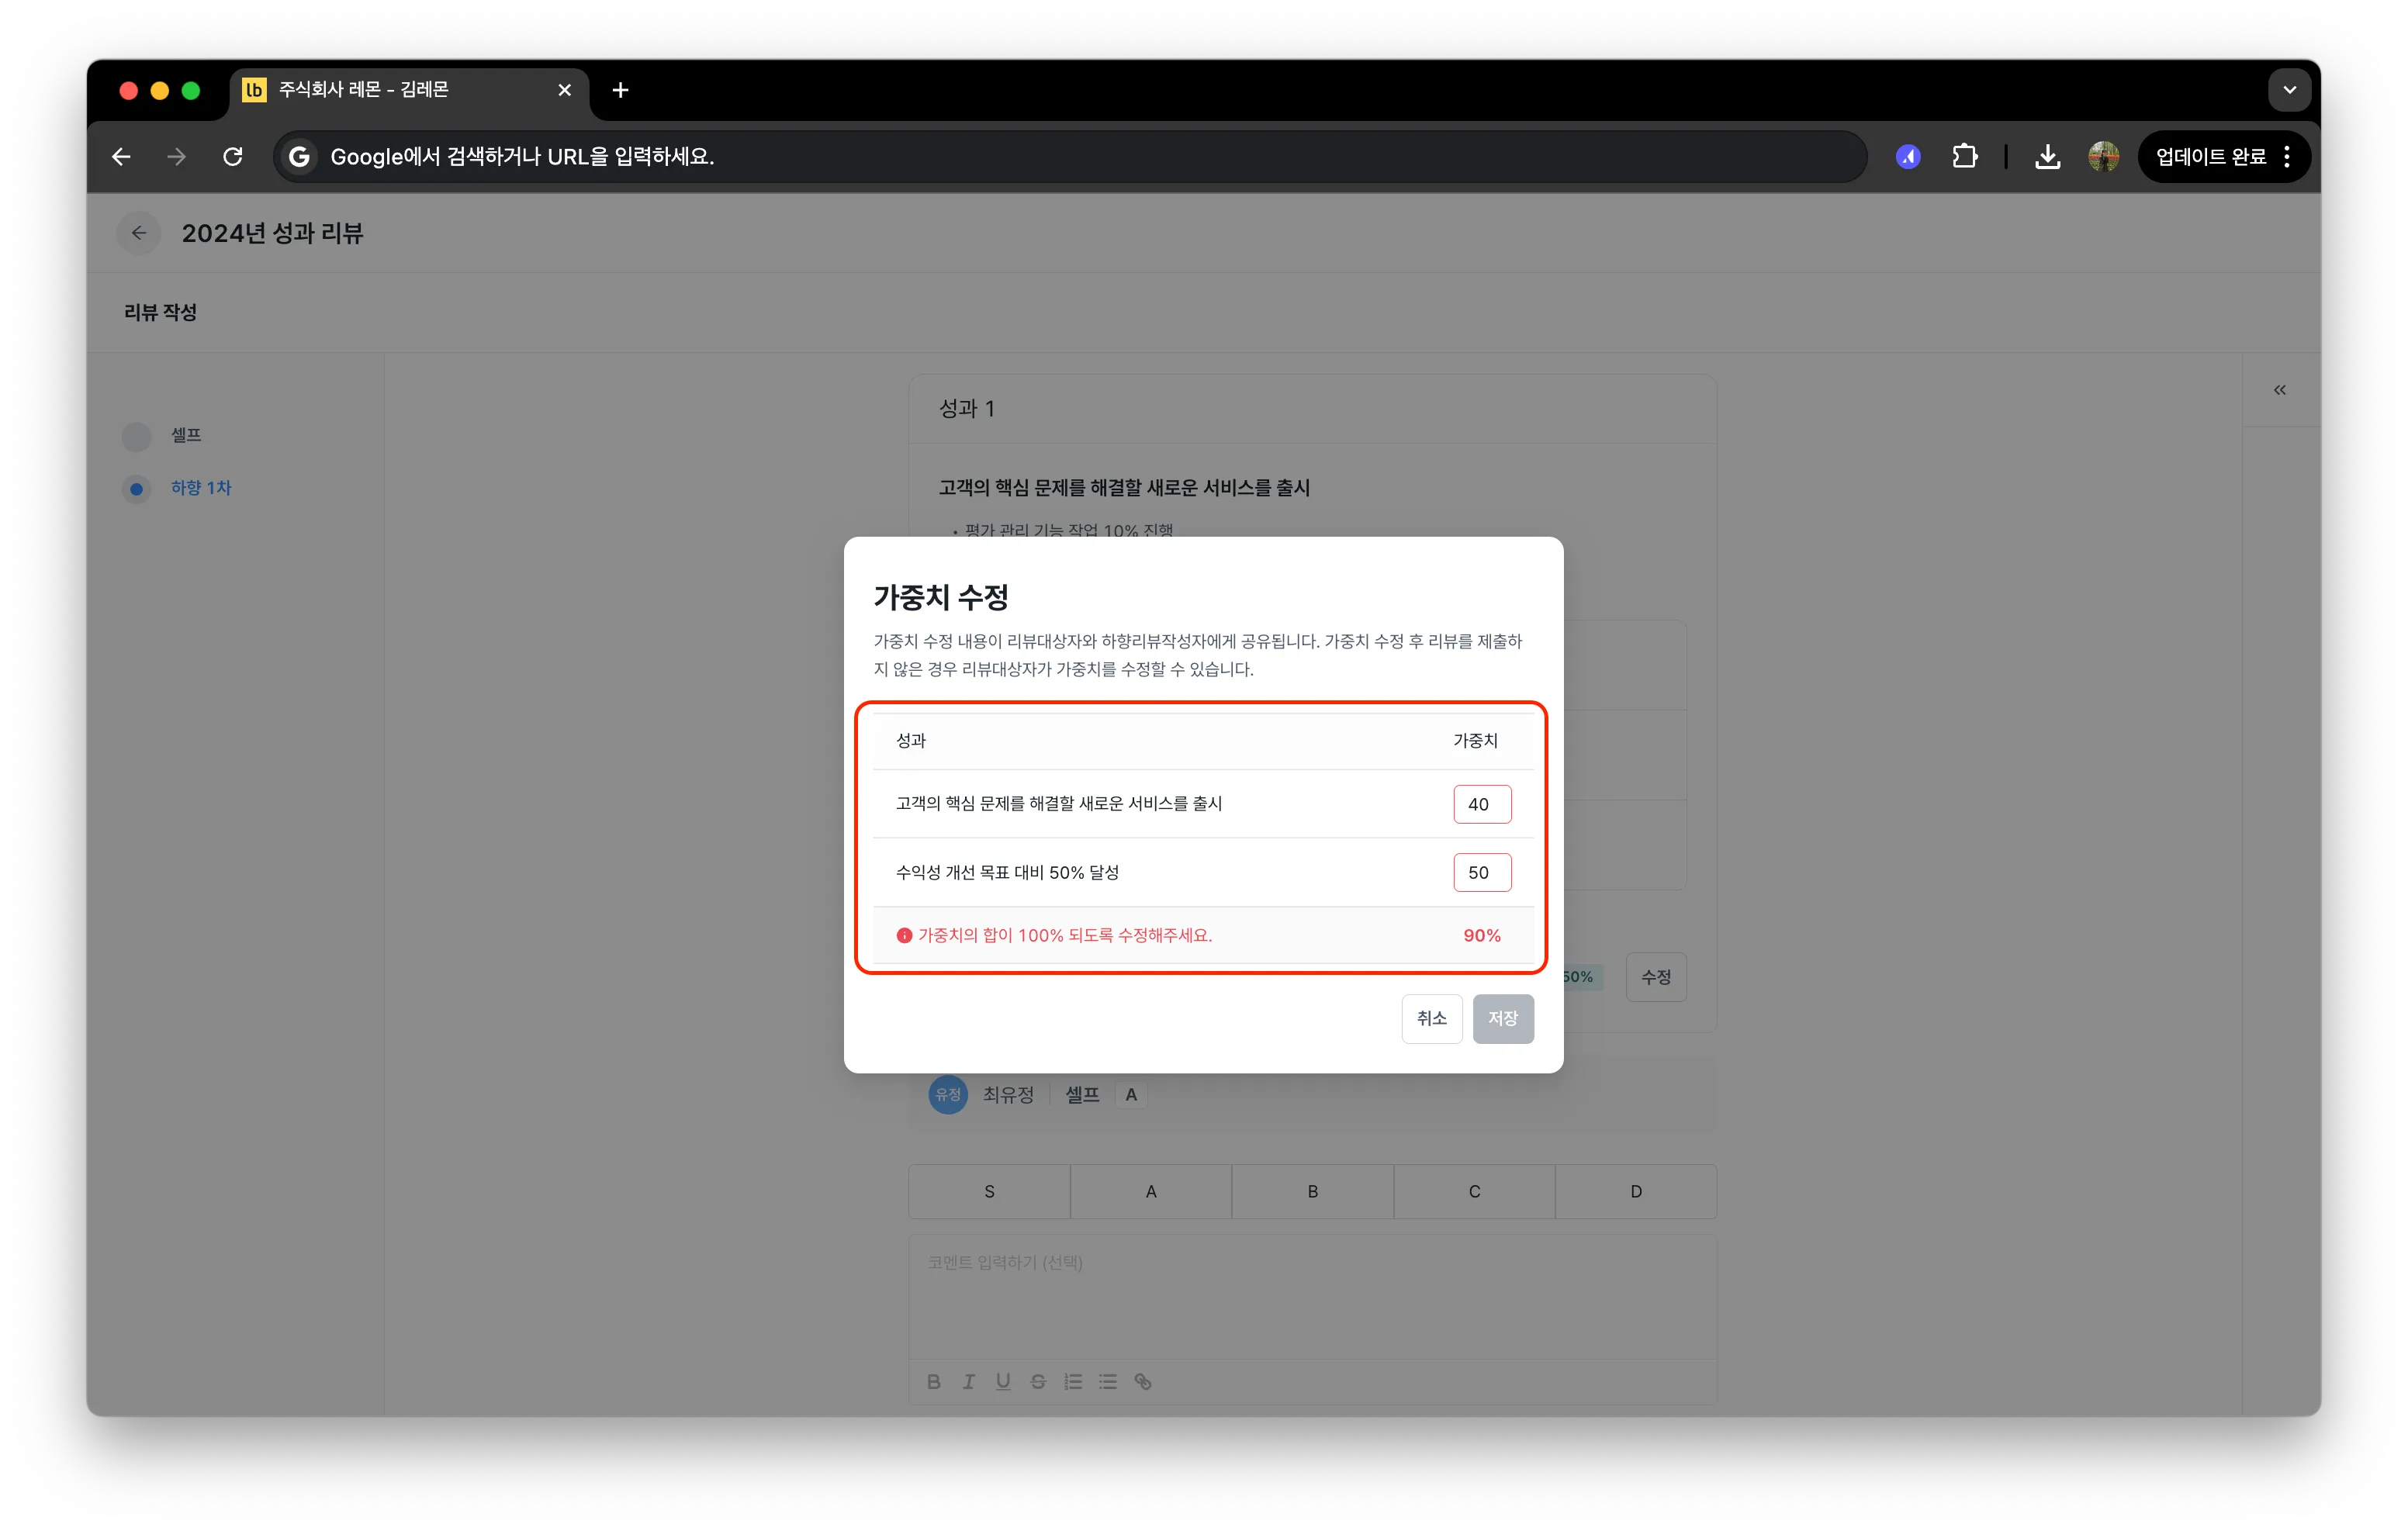Click the browser back arrow
This screenshot has width=2408, height=1531.
pyautogui.click(x=121, y=157)
